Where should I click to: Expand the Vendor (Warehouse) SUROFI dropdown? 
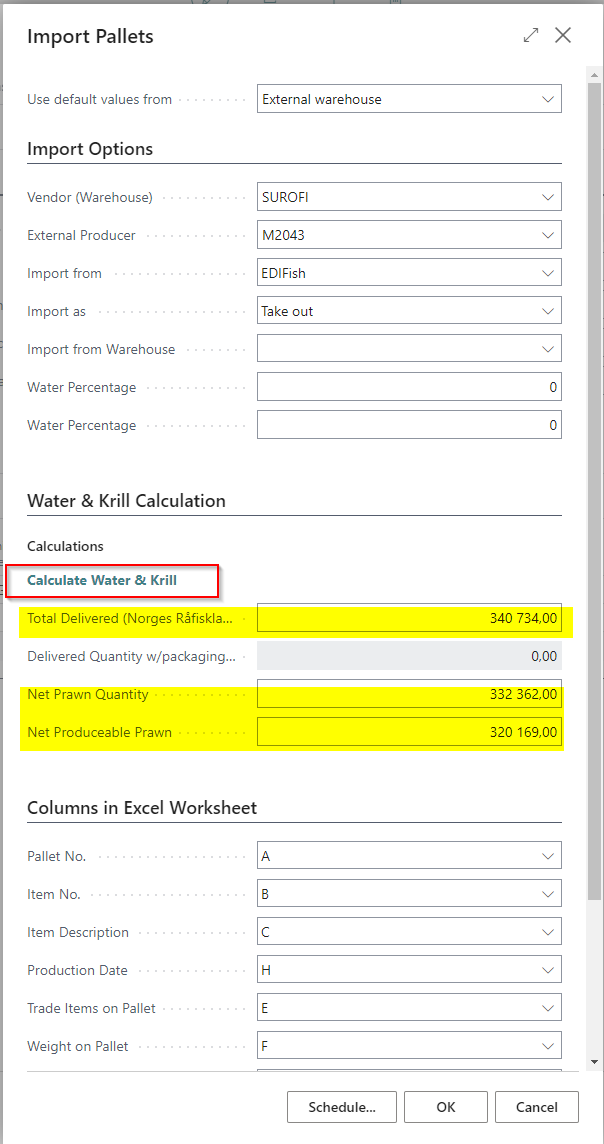408,197
